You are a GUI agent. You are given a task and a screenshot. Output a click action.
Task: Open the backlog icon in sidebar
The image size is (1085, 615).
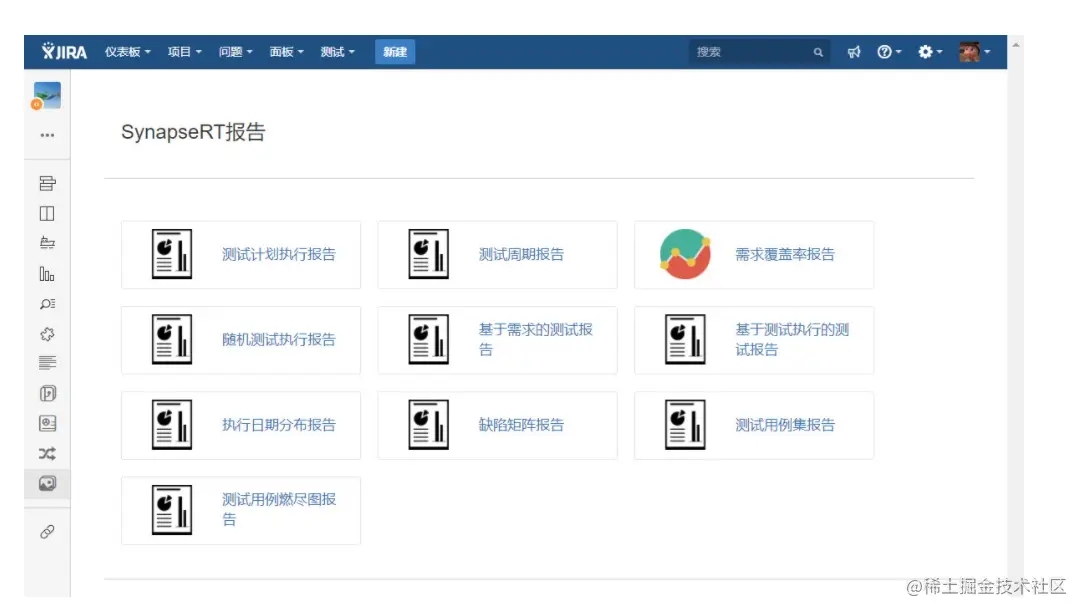47,183
